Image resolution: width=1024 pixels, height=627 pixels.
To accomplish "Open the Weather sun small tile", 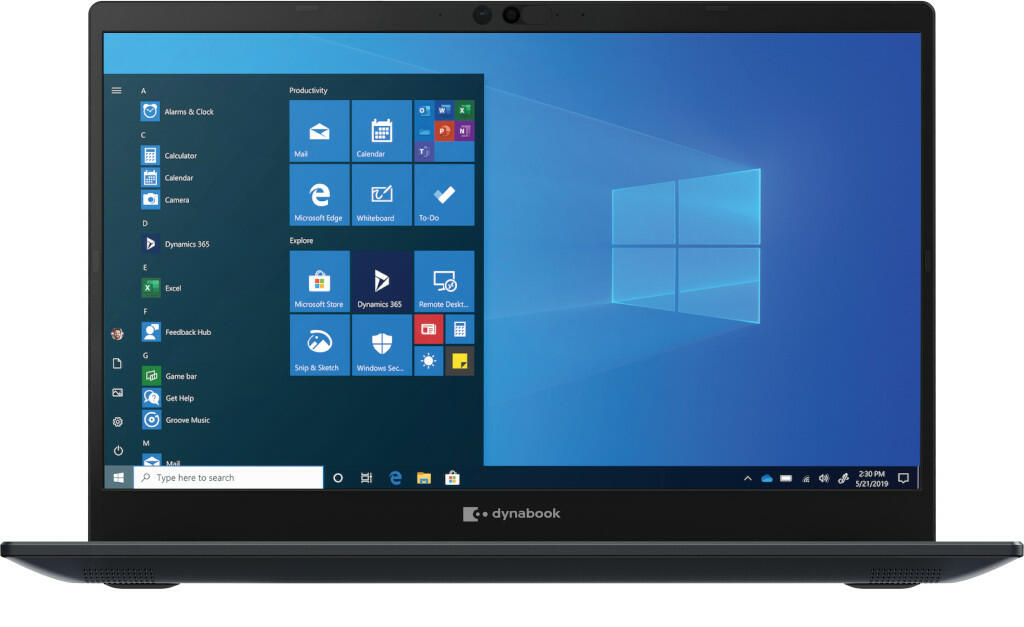I will (x=428, y=361).
